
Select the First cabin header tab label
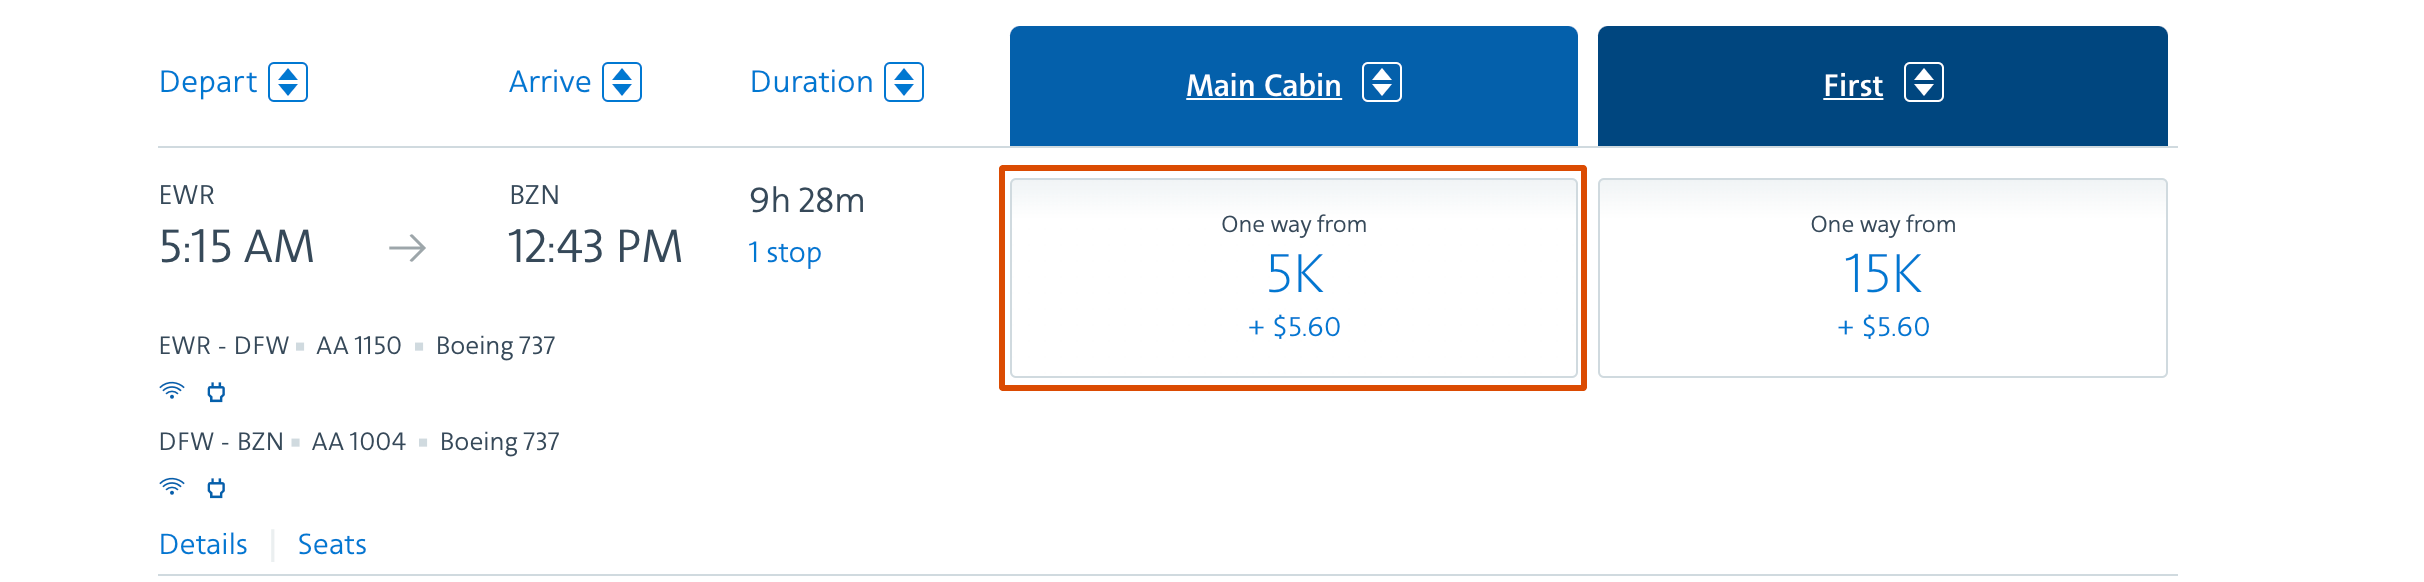click(1853, 86)
